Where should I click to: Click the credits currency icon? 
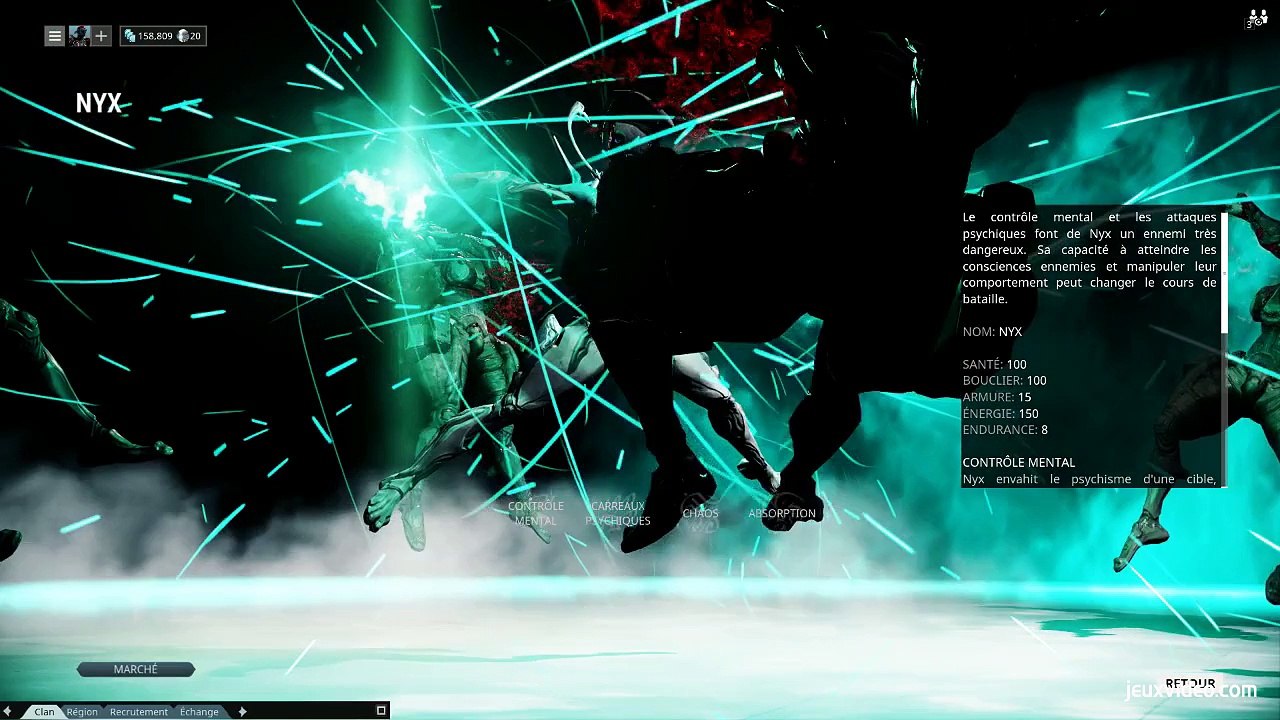click(x=130, y=36)
